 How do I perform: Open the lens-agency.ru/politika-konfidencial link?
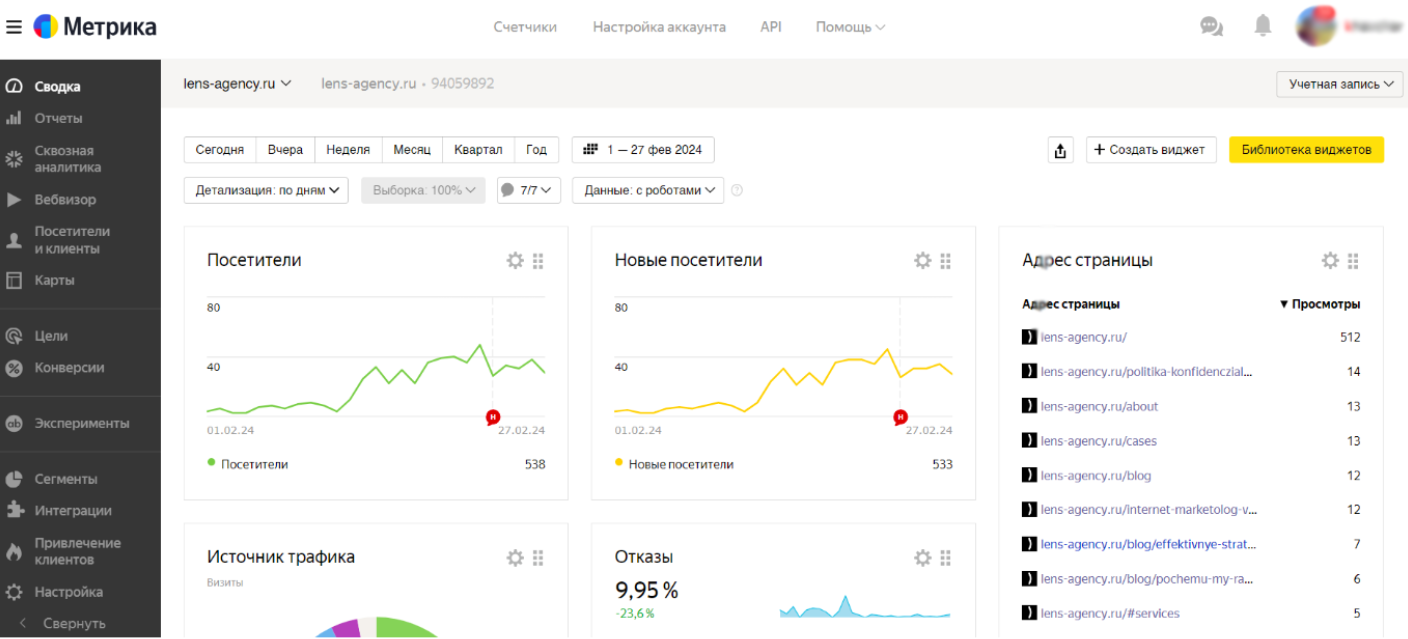(x=1146, y=372)
